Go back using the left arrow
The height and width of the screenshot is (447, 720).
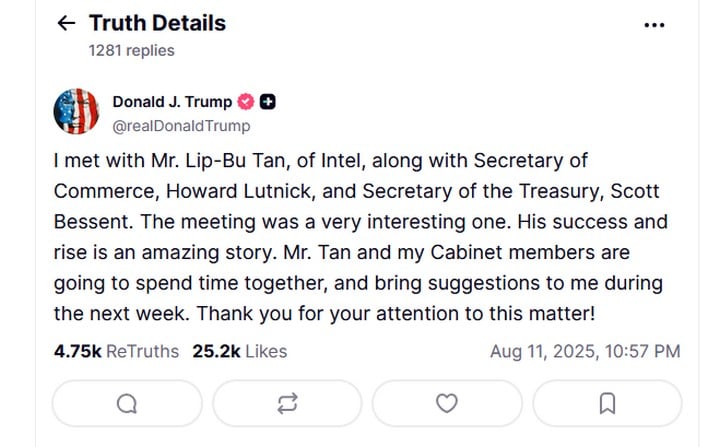pos(66,23)
